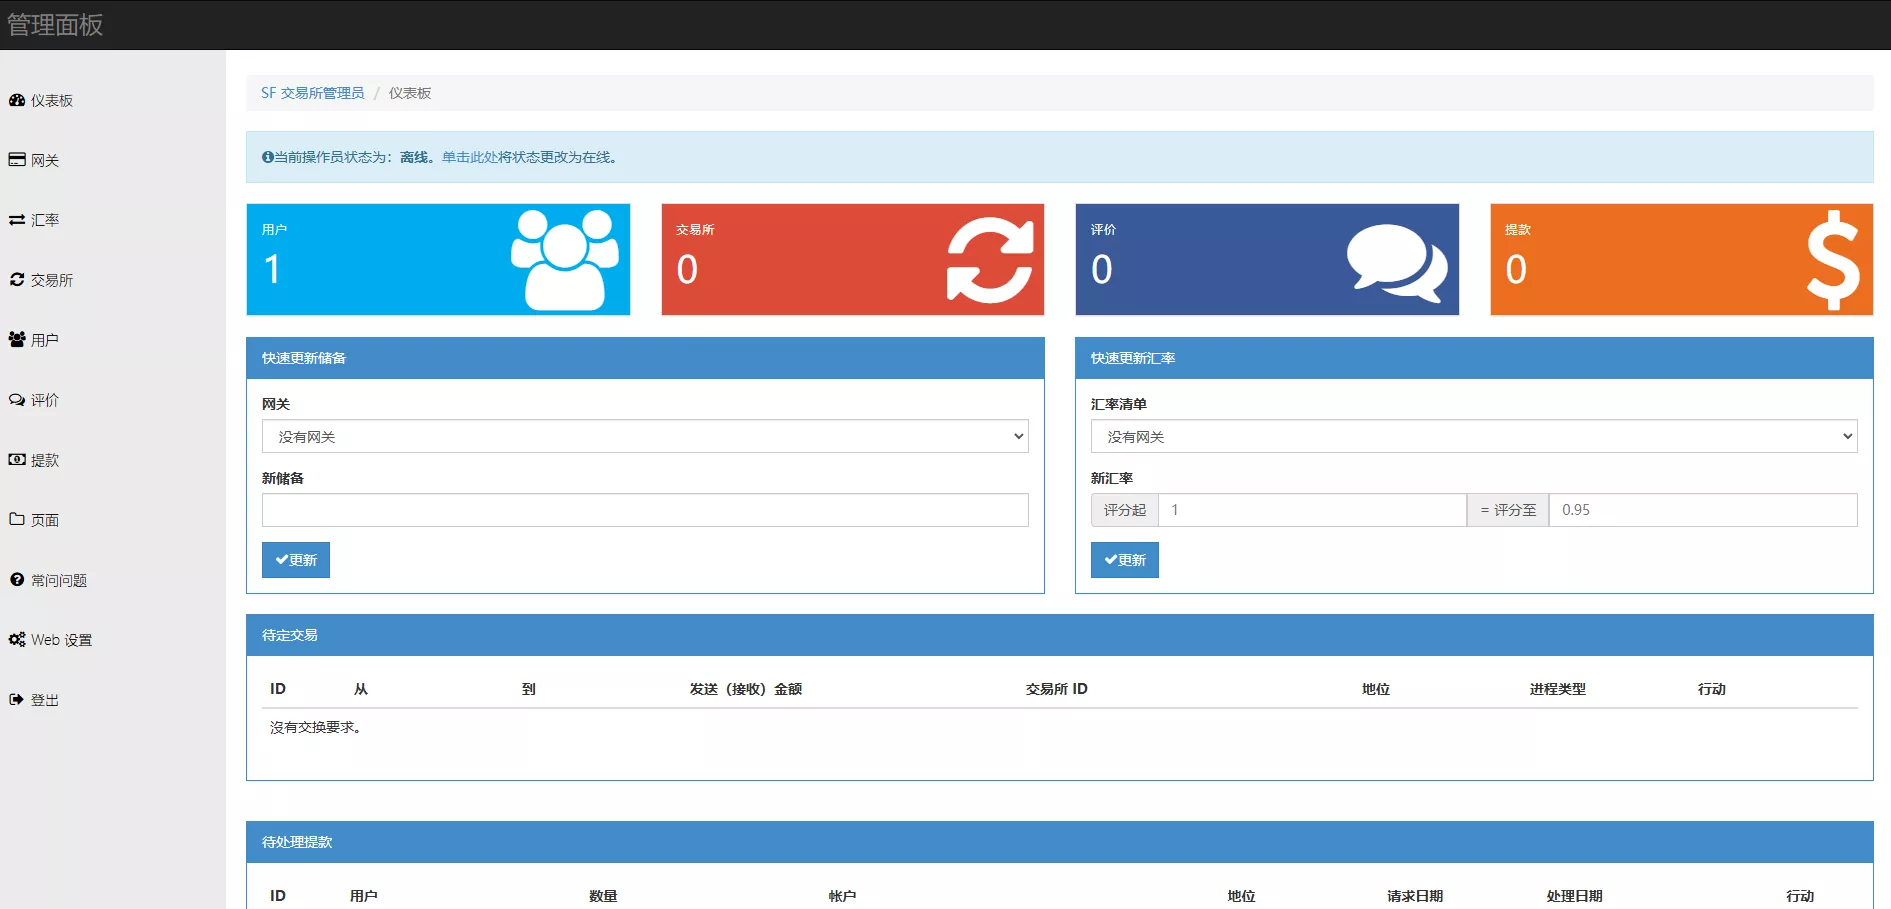
Task: Click the users group icon in blue card
Action: (564, 260)
